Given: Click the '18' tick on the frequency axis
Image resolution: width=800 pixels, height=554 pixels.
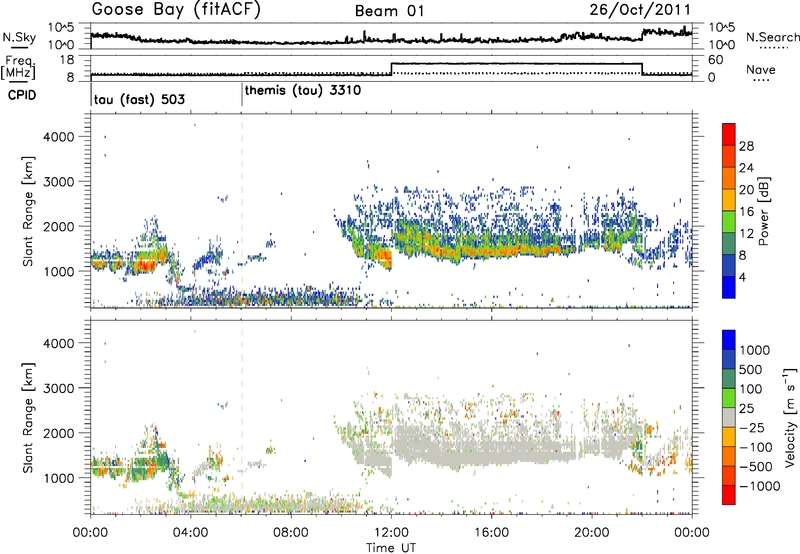Looking at the screenshot, I should click(x=67, y=60).
